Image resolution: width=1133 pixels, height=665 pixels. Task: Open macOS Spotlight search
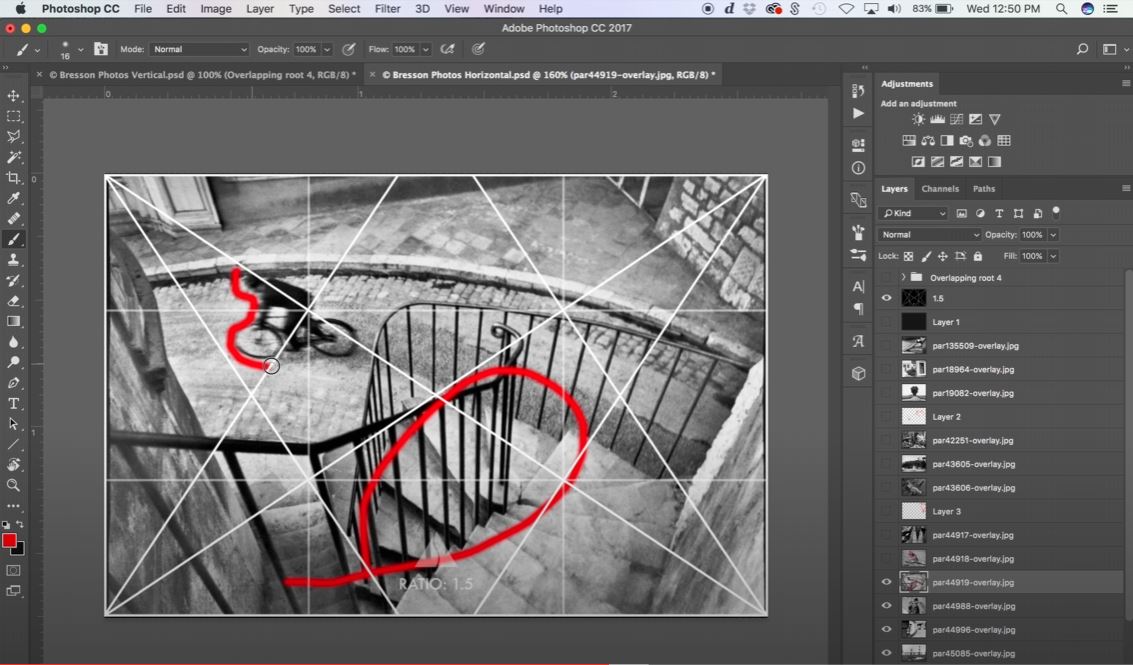pyautogui.click(x=1061, y=9)
